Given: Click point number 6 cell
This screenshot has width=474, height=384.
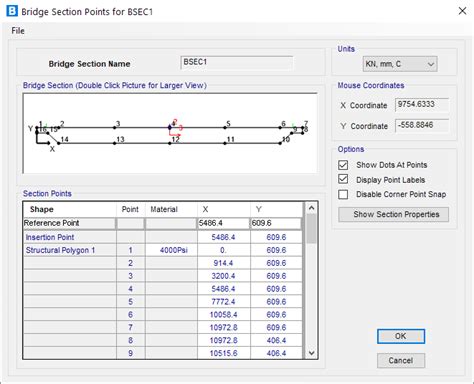Looking at the screenshot, I should coord(131,315).
